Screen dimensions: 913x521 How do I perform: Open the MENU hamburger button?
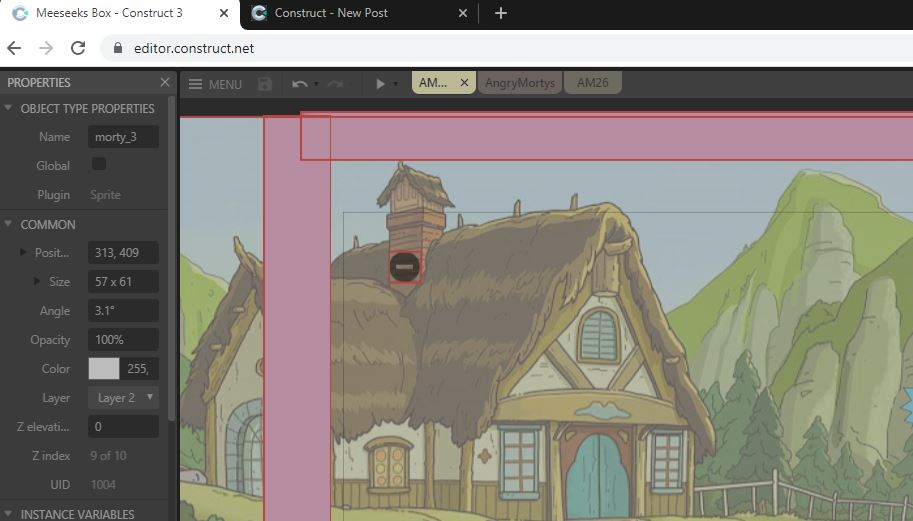click(x=215, y=84)
